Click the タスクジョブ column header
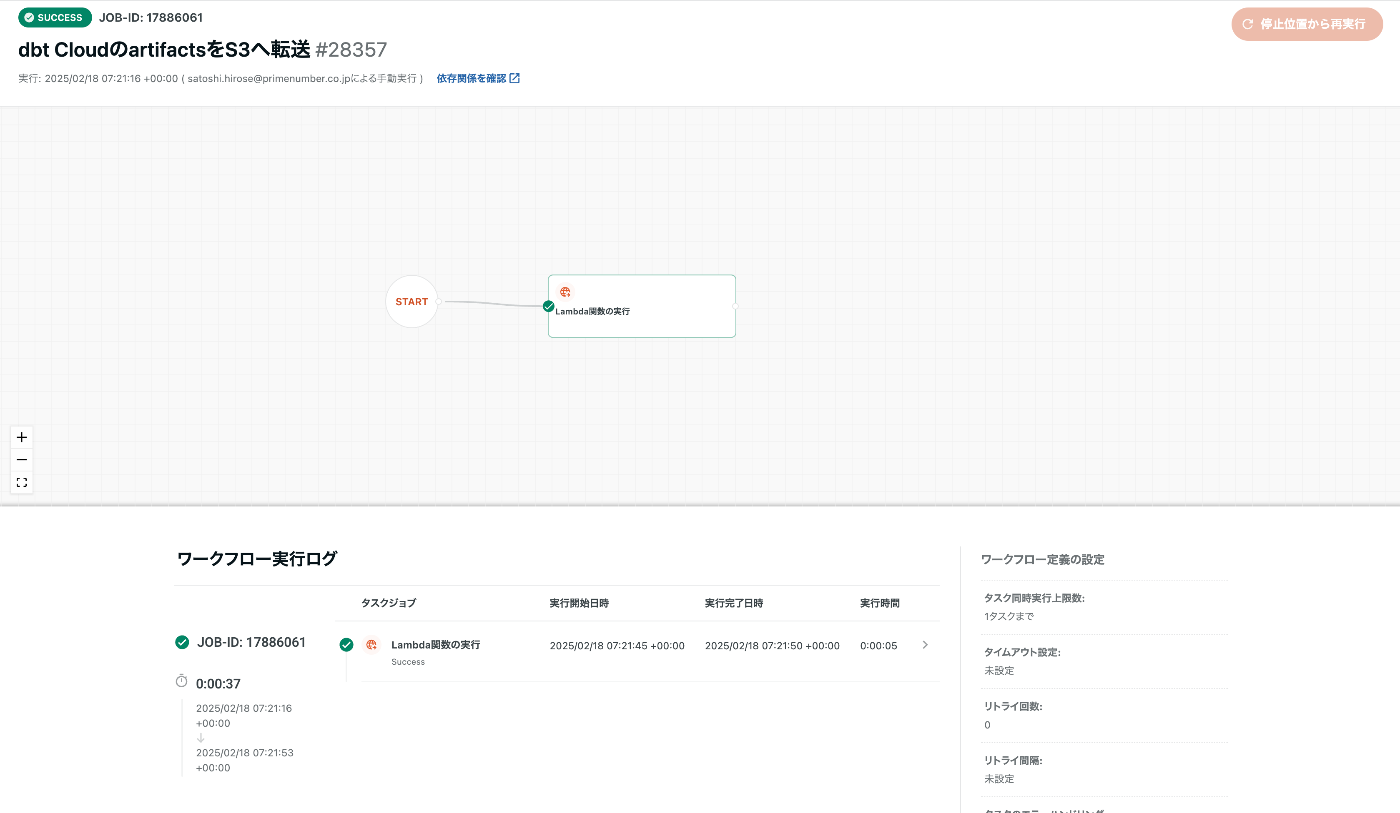The width and height of the screenshot is (1400, 813). 389,603
